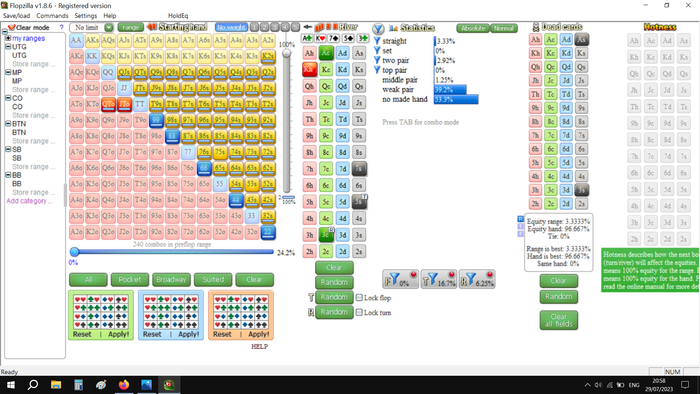Open the No limit dropdown arrow
The image size is (700, 394).
[x=108, y=28]
